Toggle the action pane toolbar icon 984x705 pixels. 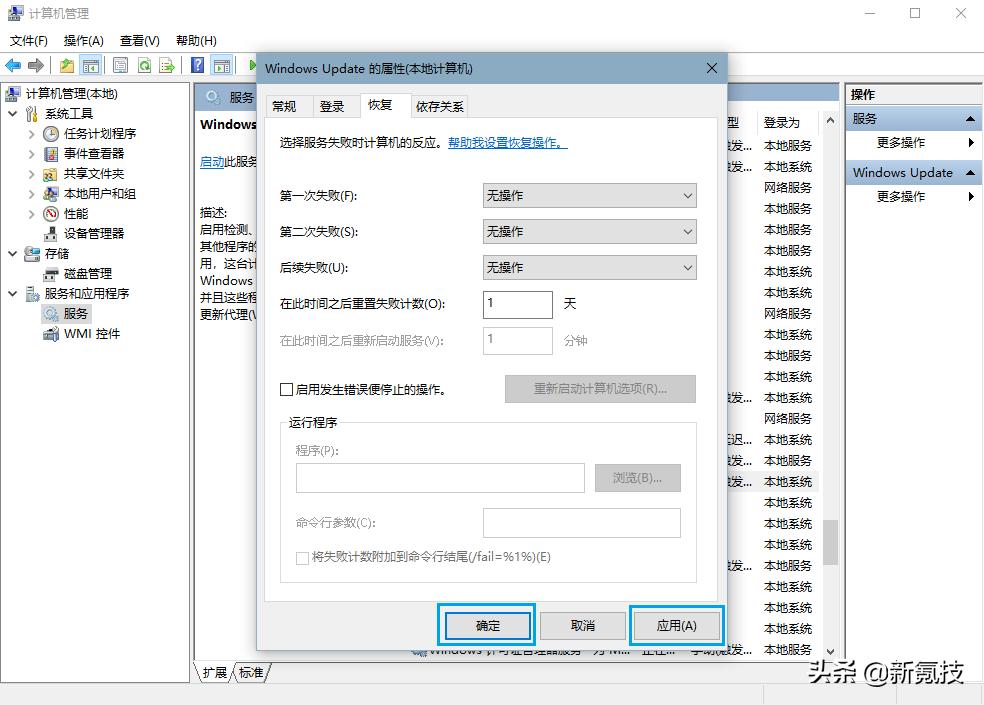pyautogui.click(x=220, y=64)
